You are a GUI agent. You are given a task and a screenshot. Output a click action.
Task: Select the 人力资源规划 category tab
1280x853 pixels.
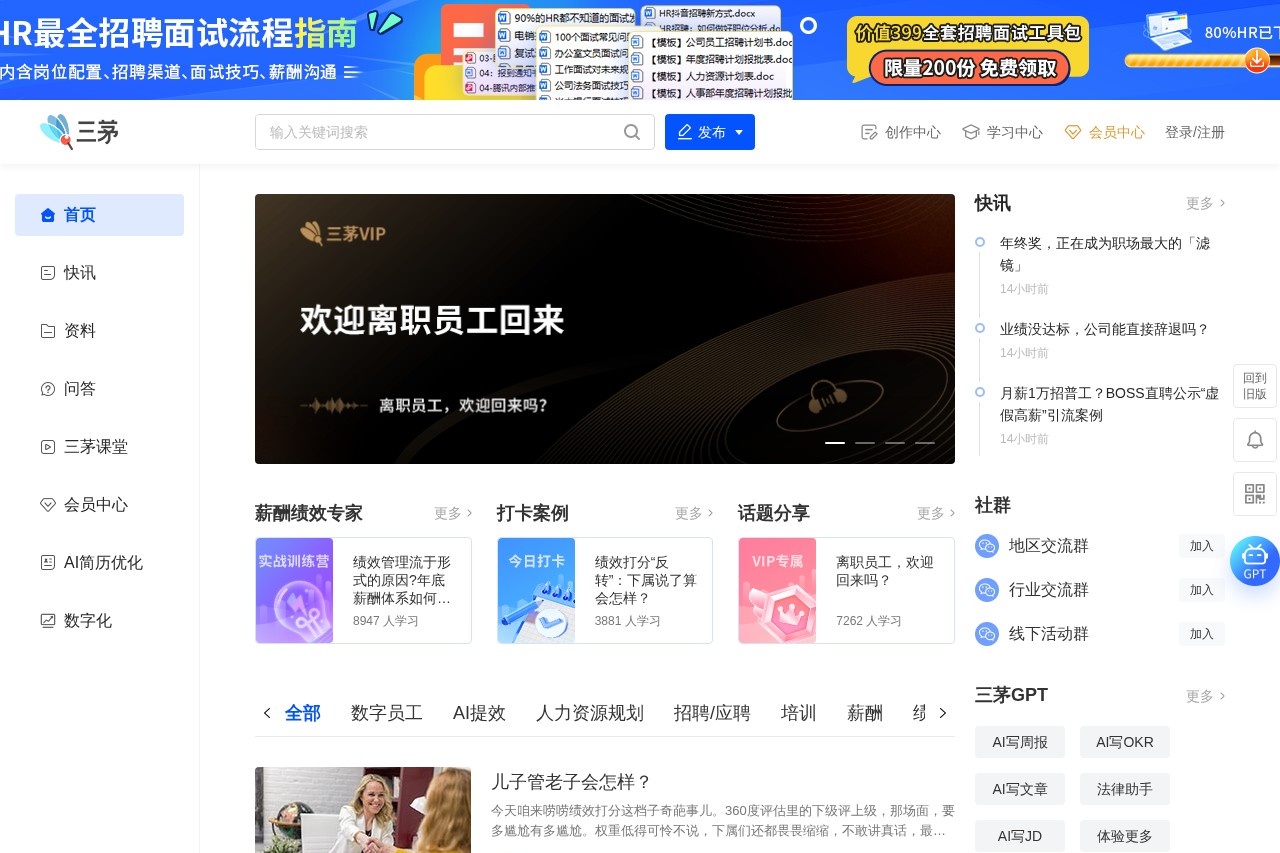tap(590, 713)
